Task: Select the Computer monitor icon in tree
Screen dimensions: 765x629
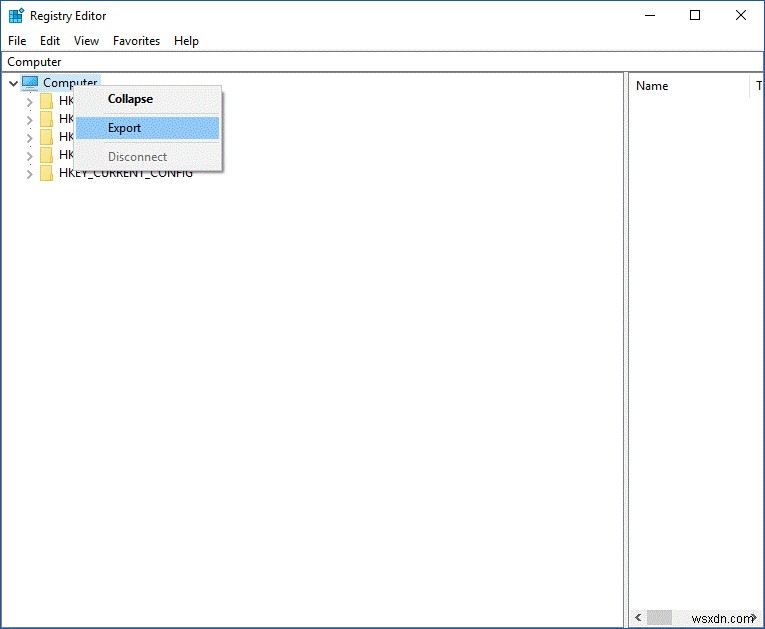Action: (x=30, y=83)
